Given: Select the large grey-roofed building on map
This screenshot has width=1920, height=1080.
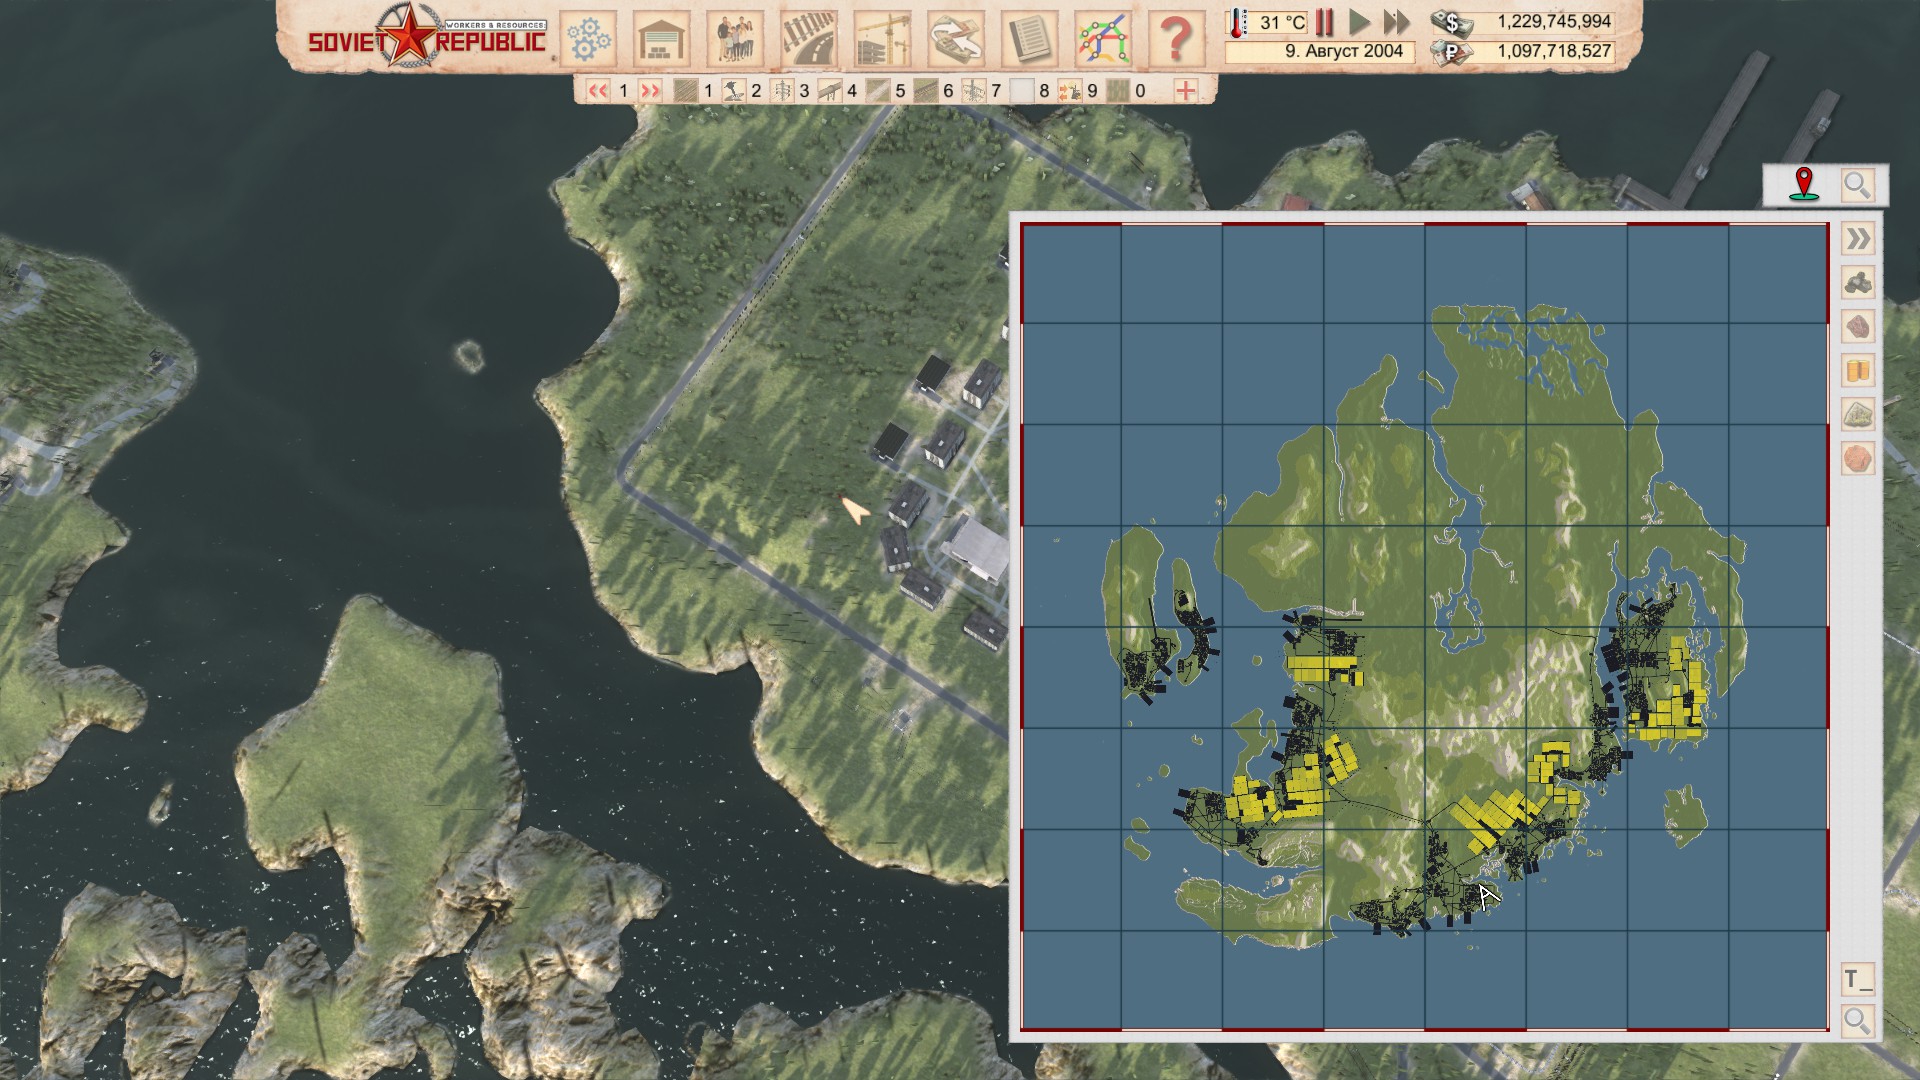Looking at the screenshot, I should pos(976,548).
